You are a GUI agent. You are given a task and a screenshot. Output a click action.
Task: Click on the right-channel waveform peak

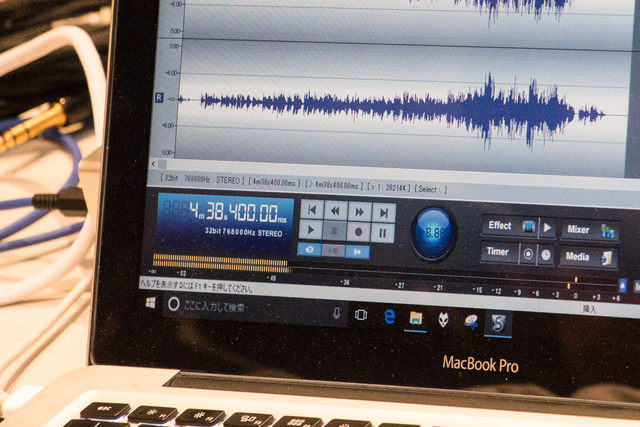488,108
